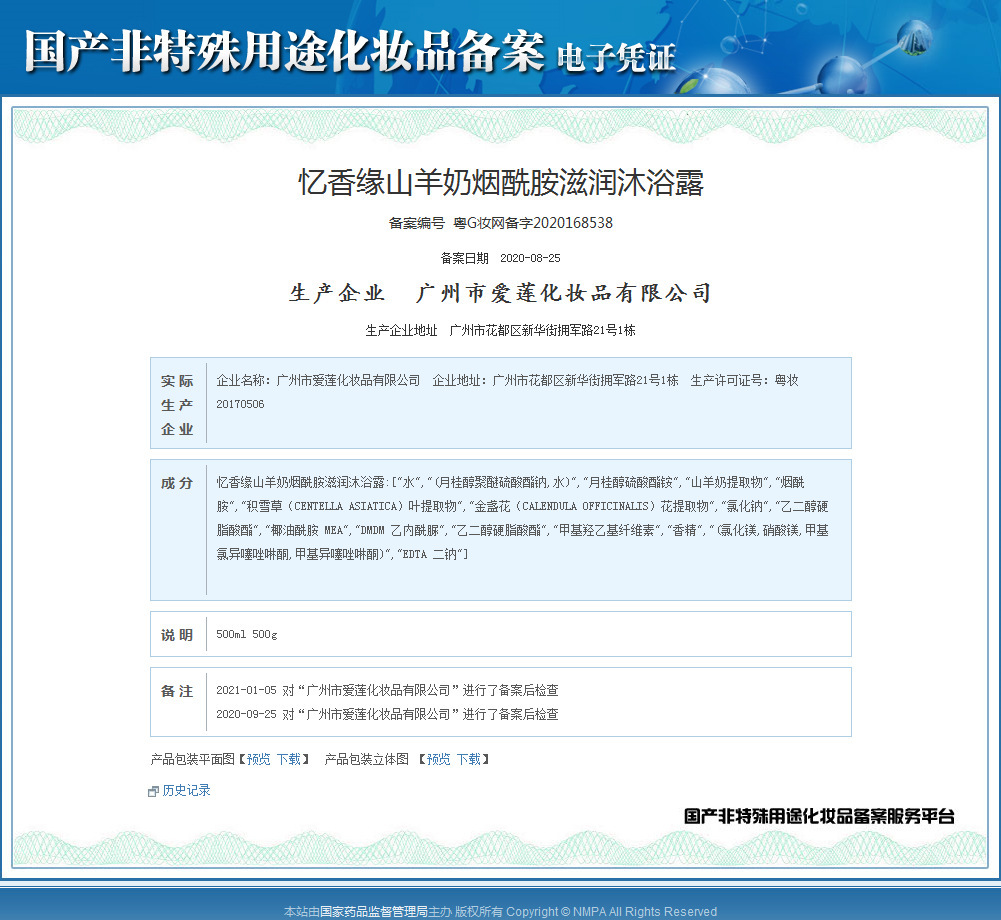This screenshot has width=1001, height=920.
Task: Click the product title 忆香缘山羊奶烟酰胺滋润沐浴露
Action: point(501,183)
